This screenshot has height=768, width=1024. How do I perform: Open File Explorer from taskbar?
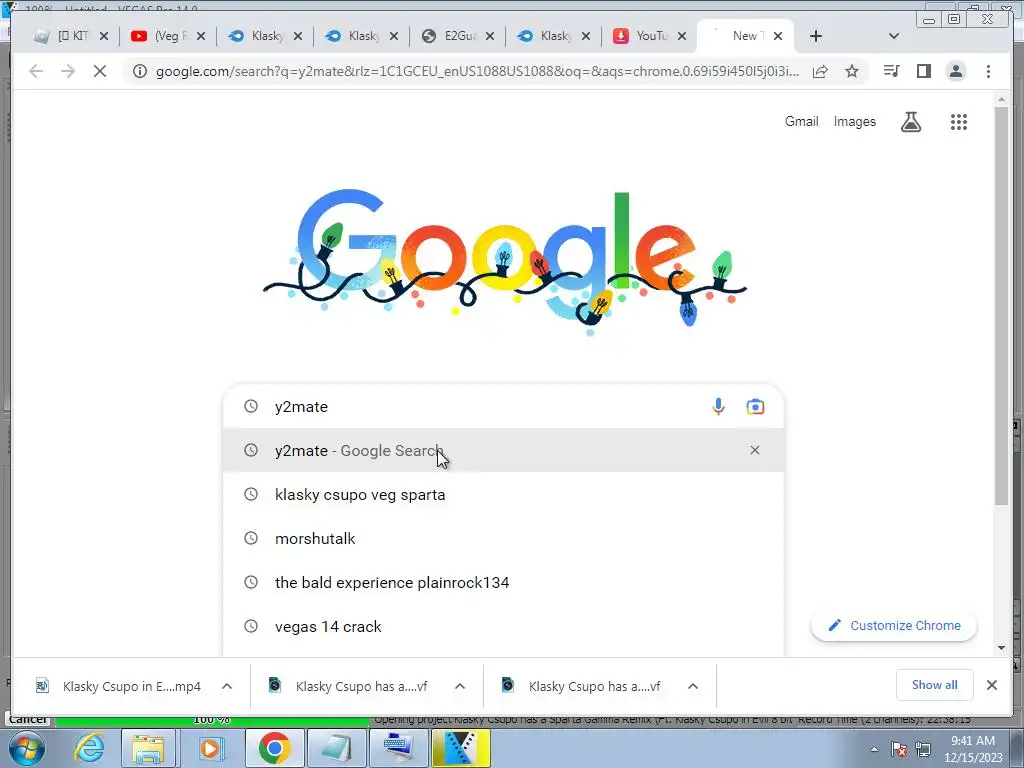[148, 748]
